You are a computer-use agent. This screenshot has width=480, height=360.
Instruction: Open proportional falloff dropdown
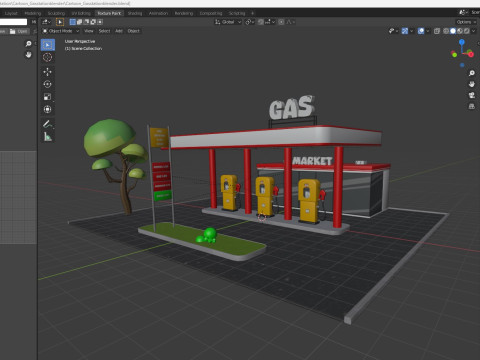click(291, 22)
